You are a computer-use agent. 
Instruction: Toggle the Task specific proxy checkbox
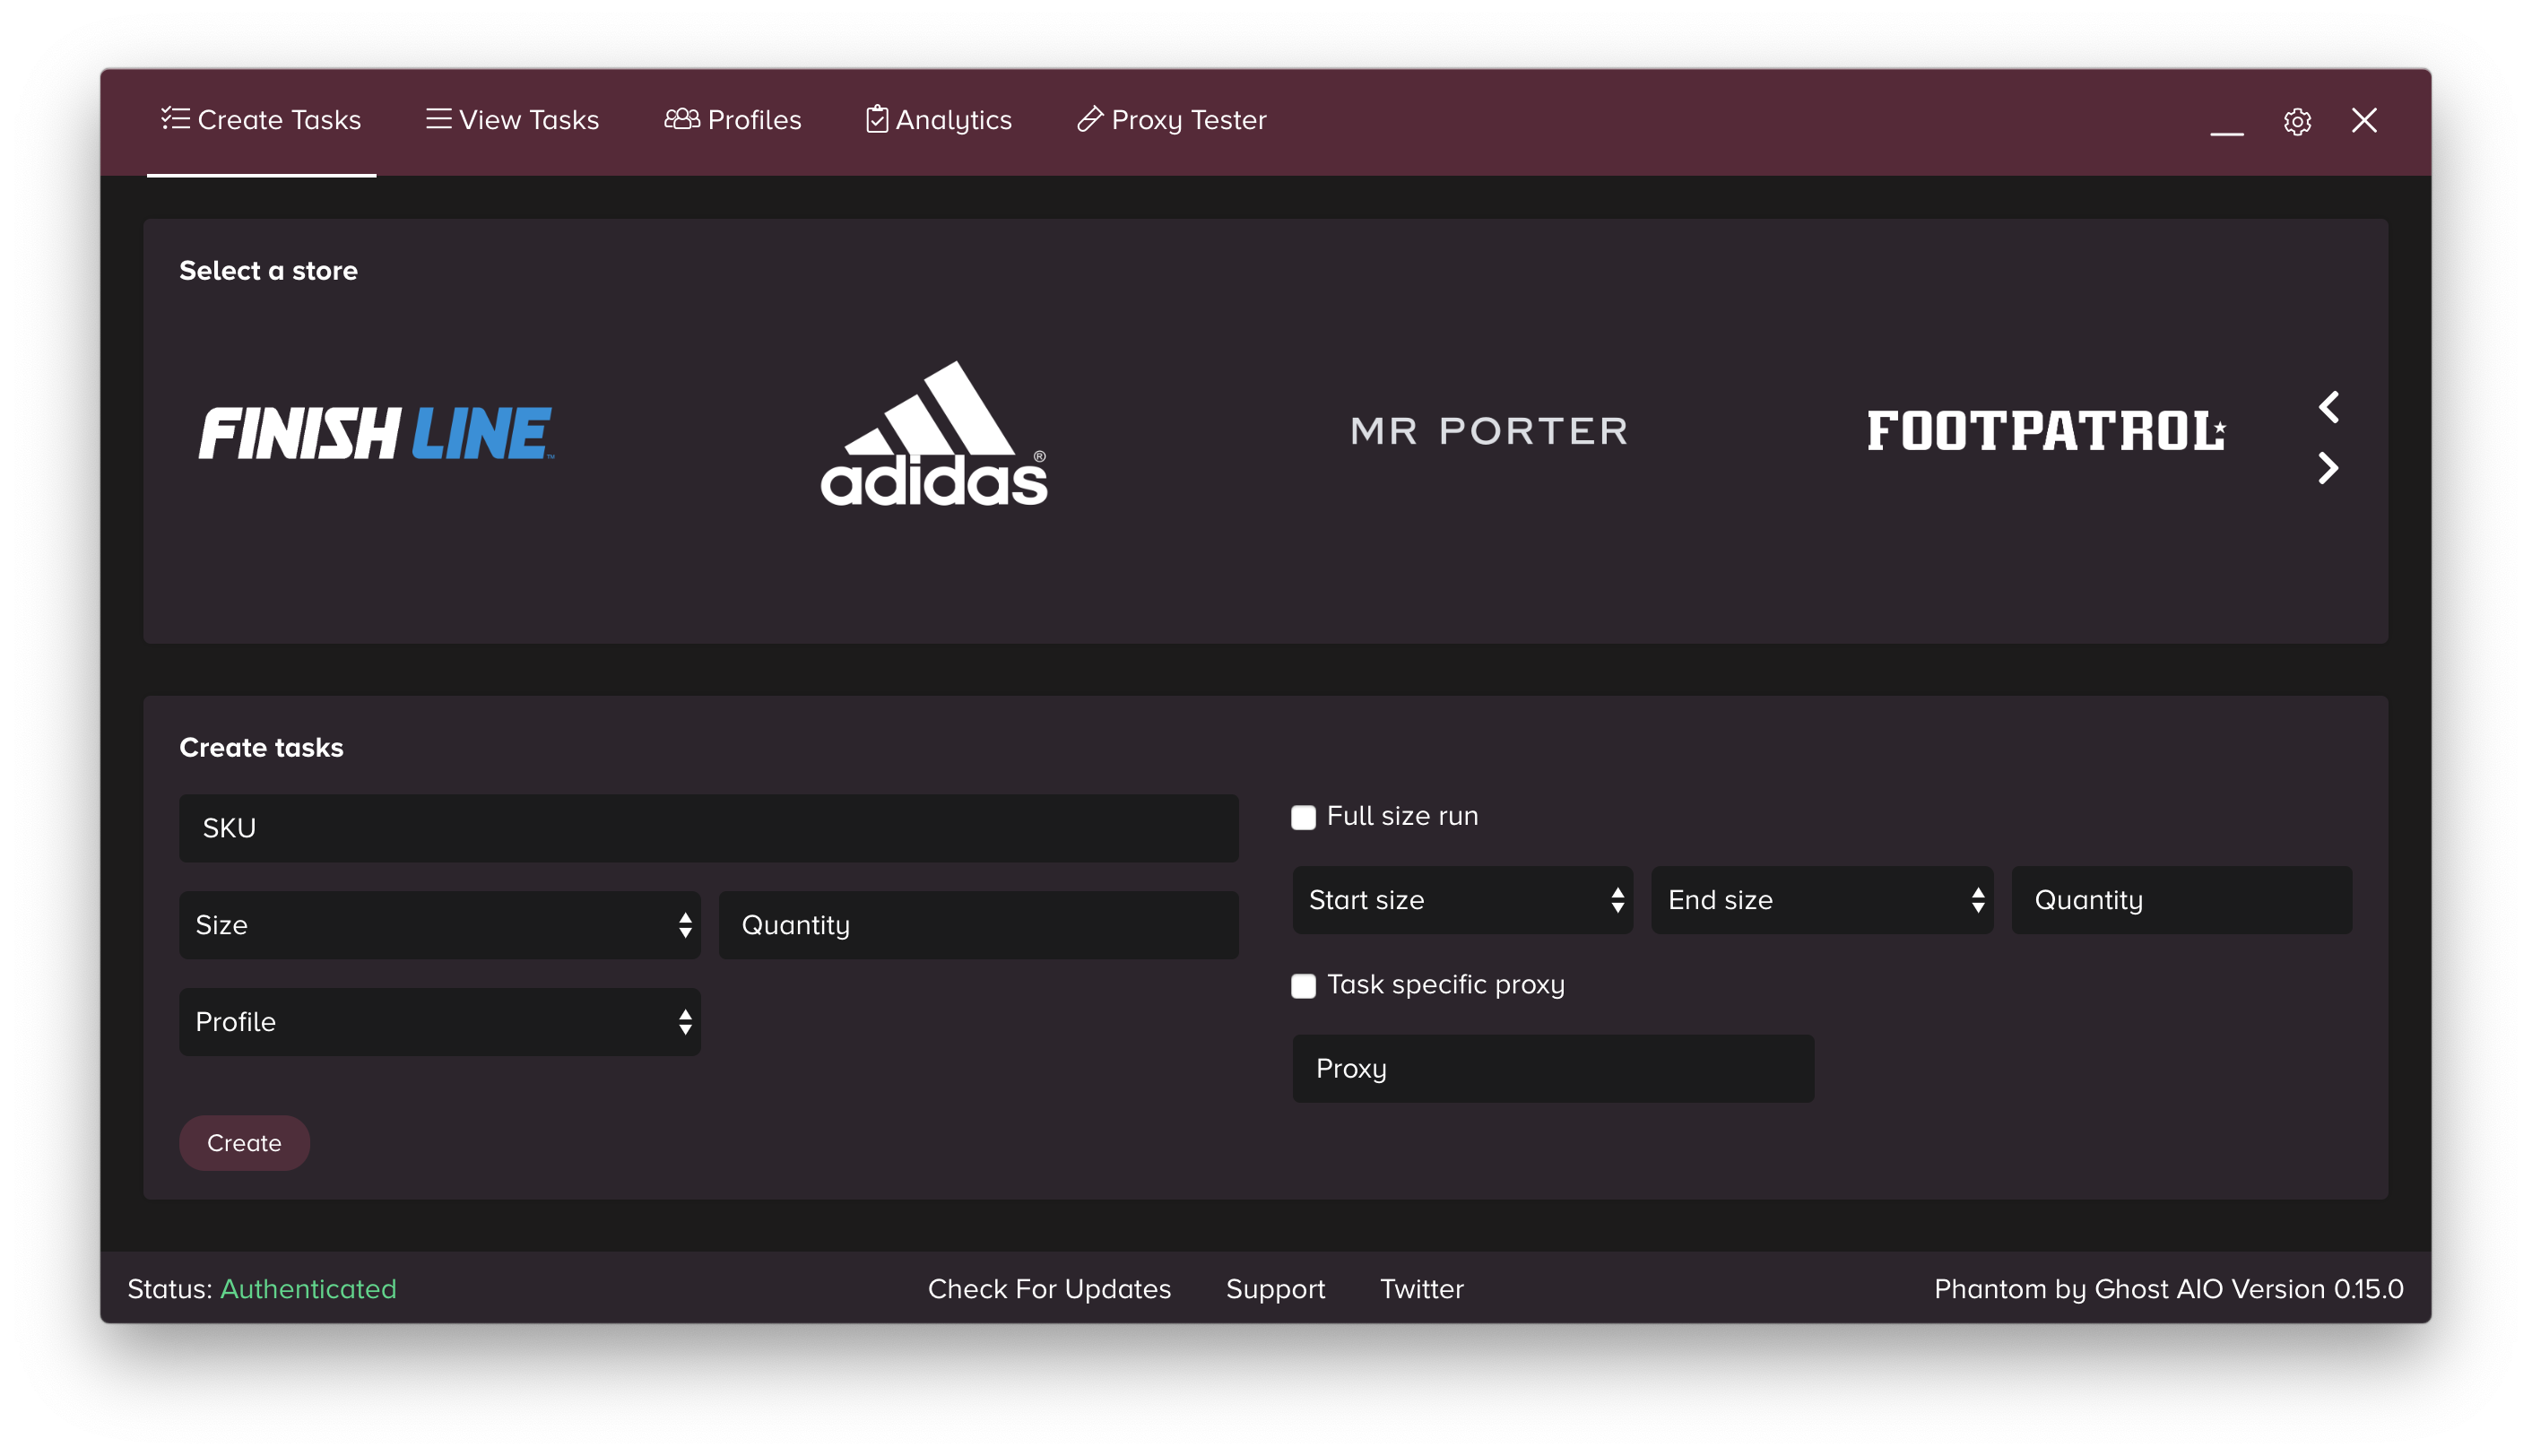tap(1303, 986)
